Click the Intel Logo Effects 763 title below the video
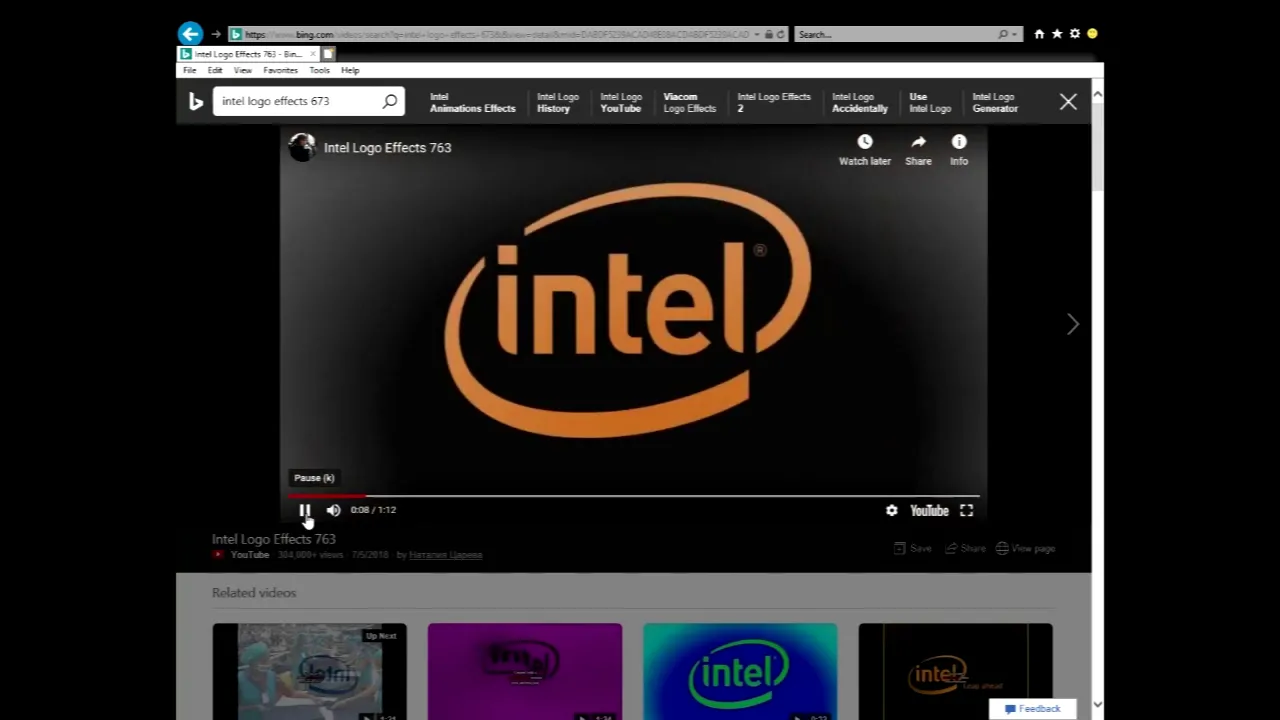The image size is (1280, 720). pyautogui.click(x=273, y=539)
